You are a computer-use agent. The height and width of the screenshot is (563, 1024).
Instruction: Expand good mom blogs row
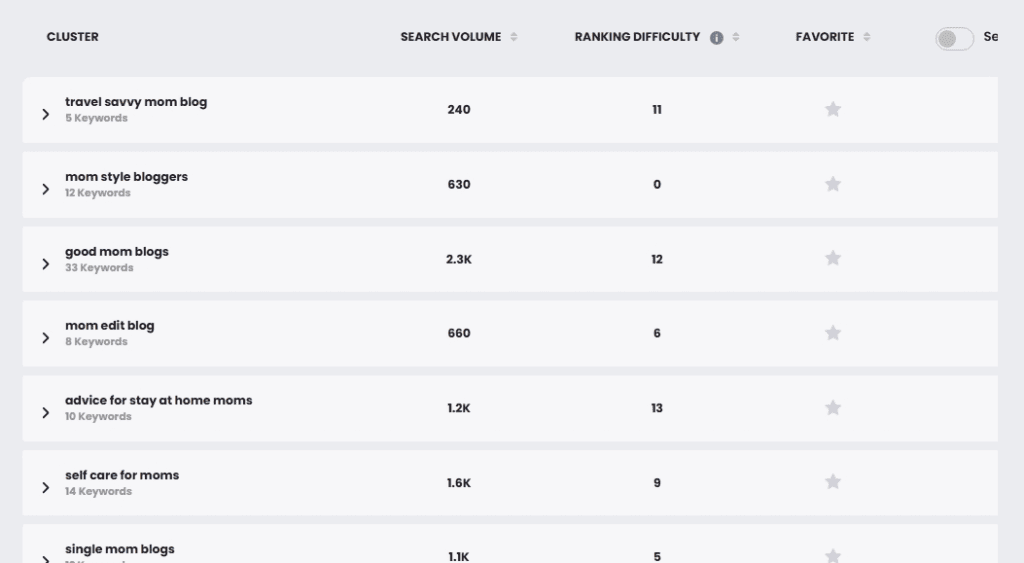45,264
